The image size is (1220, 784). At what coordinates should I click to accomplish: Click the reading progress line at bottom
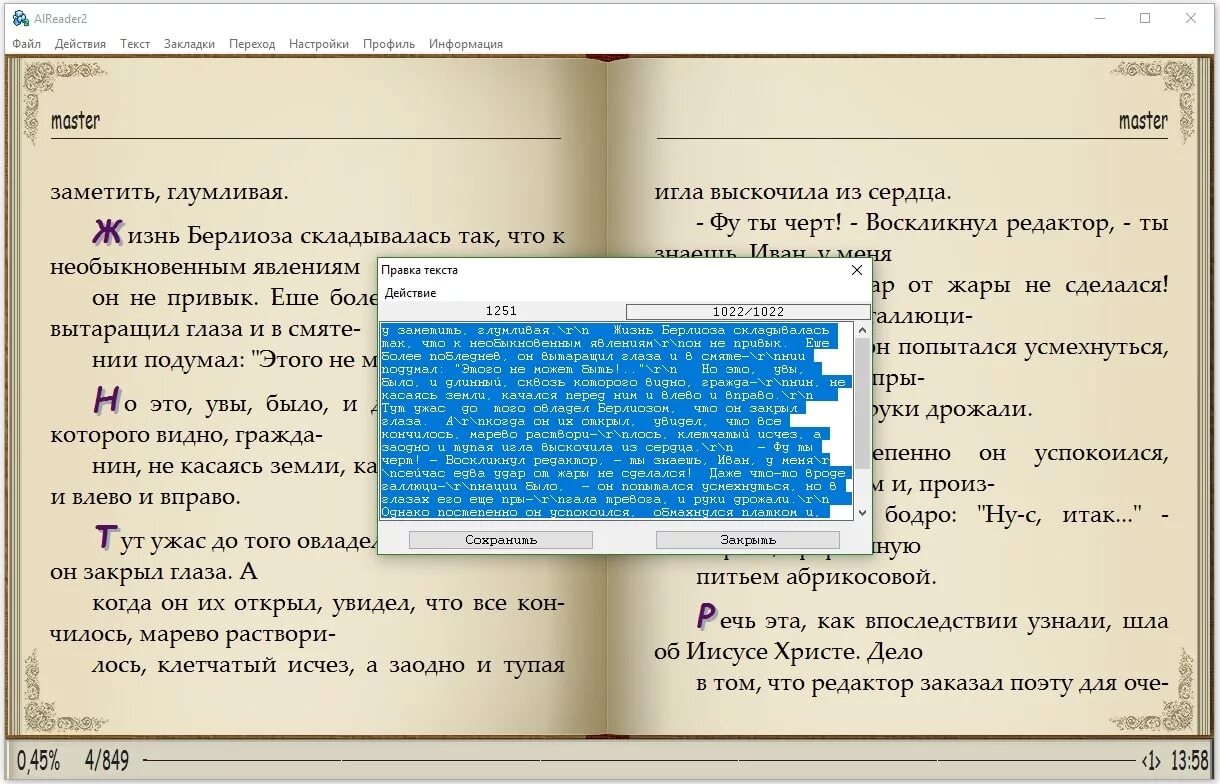638,761
